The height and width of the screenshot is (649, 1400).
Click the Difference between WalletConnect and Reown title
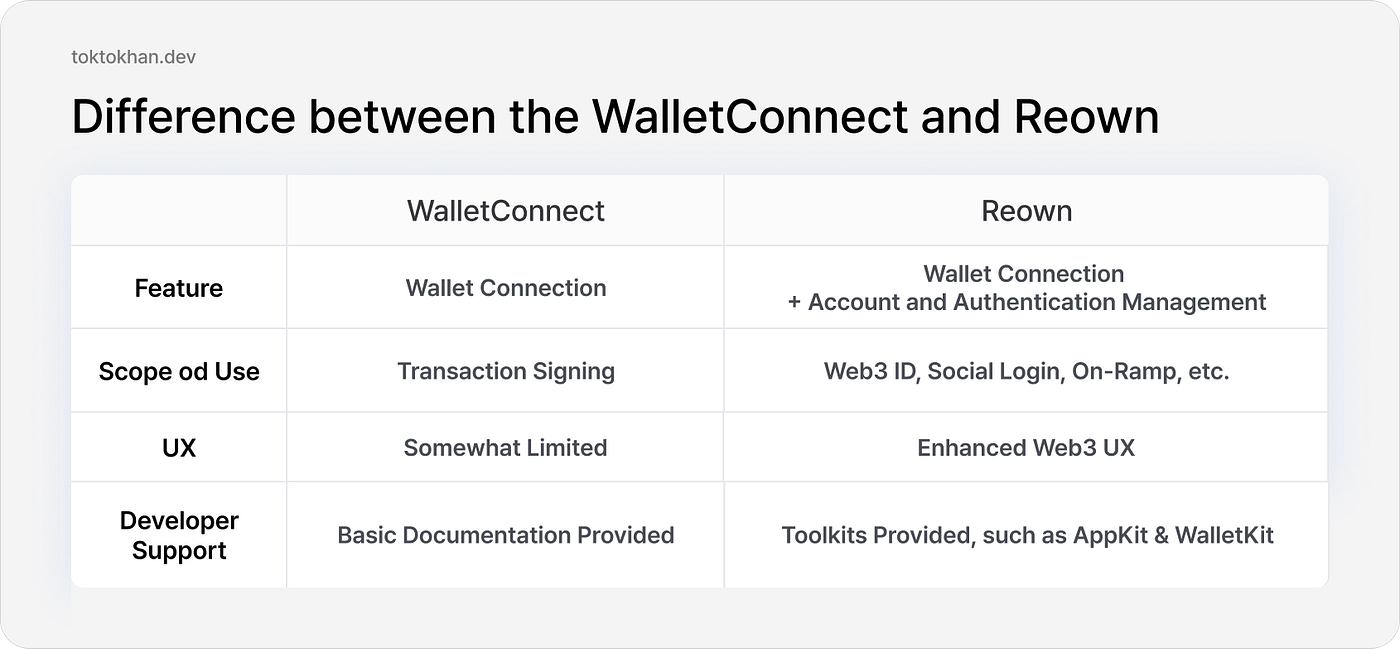coord(615,118)
